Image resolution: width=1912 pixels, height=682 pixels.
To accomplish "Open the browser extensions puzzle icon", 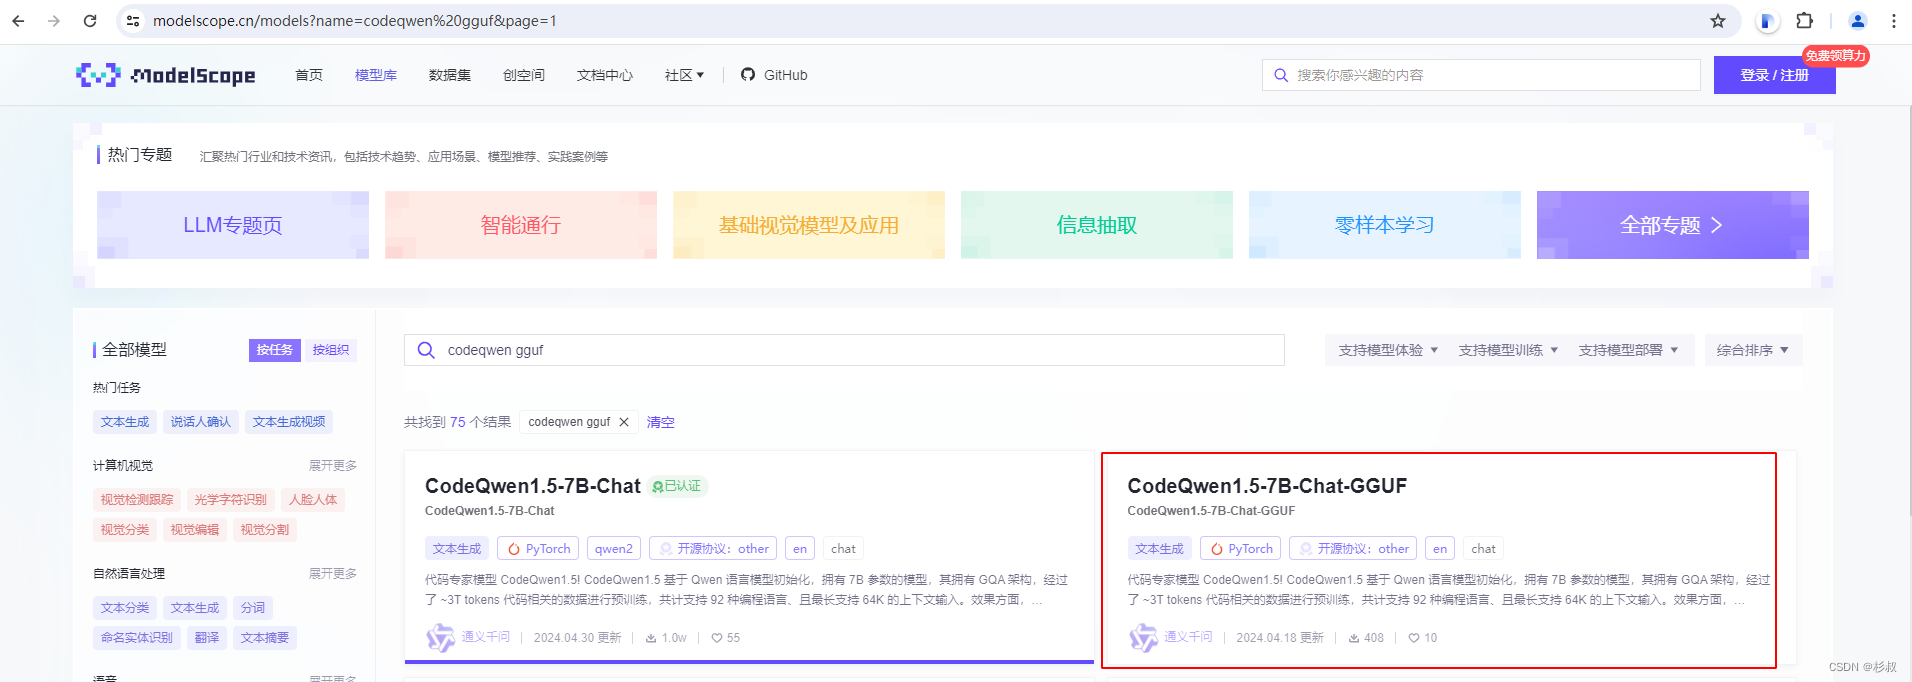I will (1804, 21).
